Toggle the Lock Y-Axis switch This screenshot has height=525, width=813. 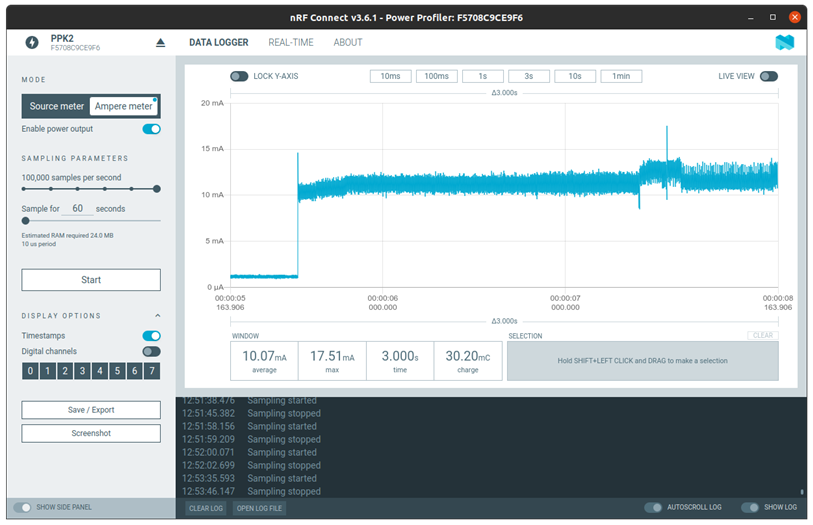[239, 76]
